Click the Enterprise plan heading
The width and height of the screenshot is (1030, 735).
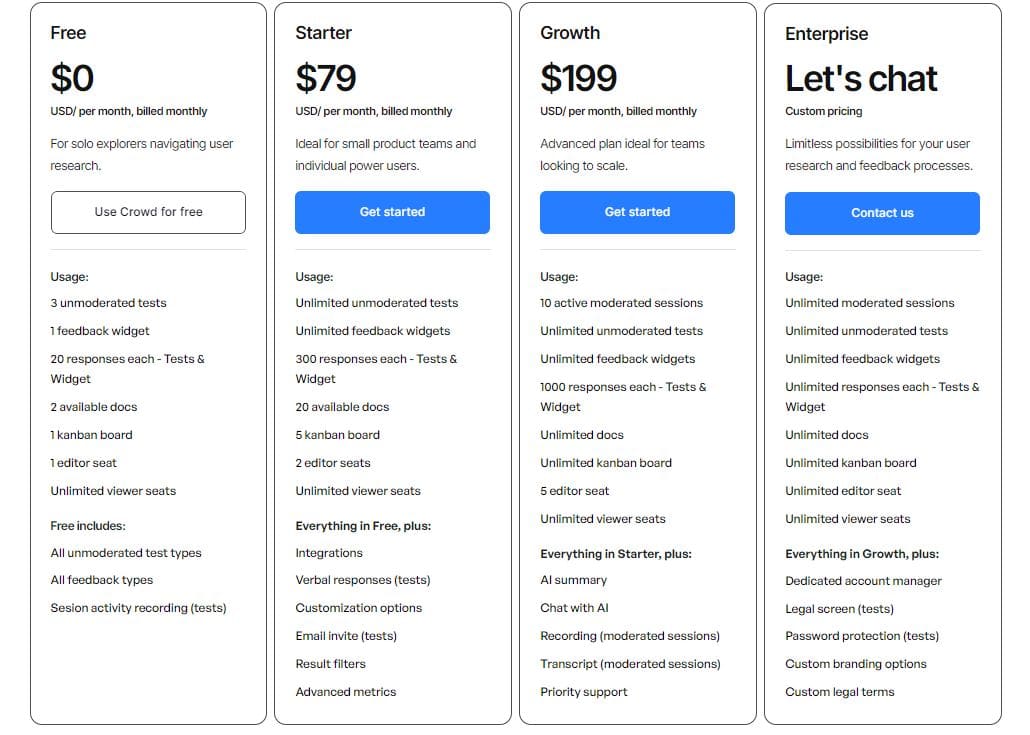tap(826, 33)
